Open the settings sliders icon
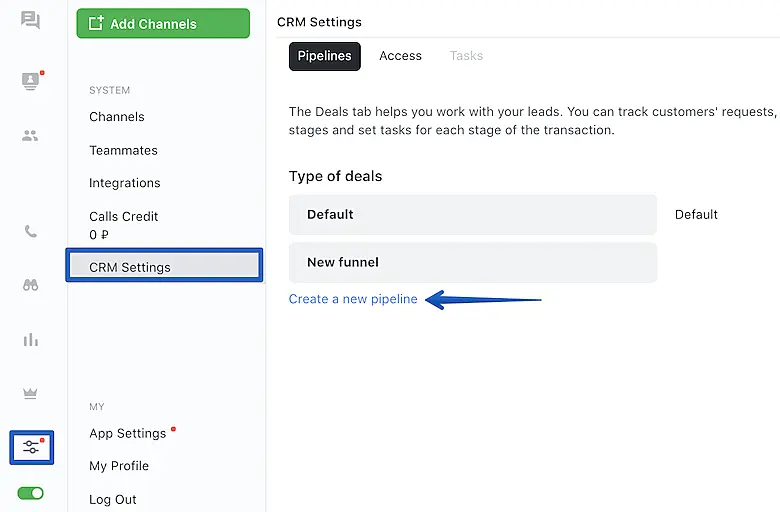This screenshot has width=780, height=512. (x=31, y=447)
